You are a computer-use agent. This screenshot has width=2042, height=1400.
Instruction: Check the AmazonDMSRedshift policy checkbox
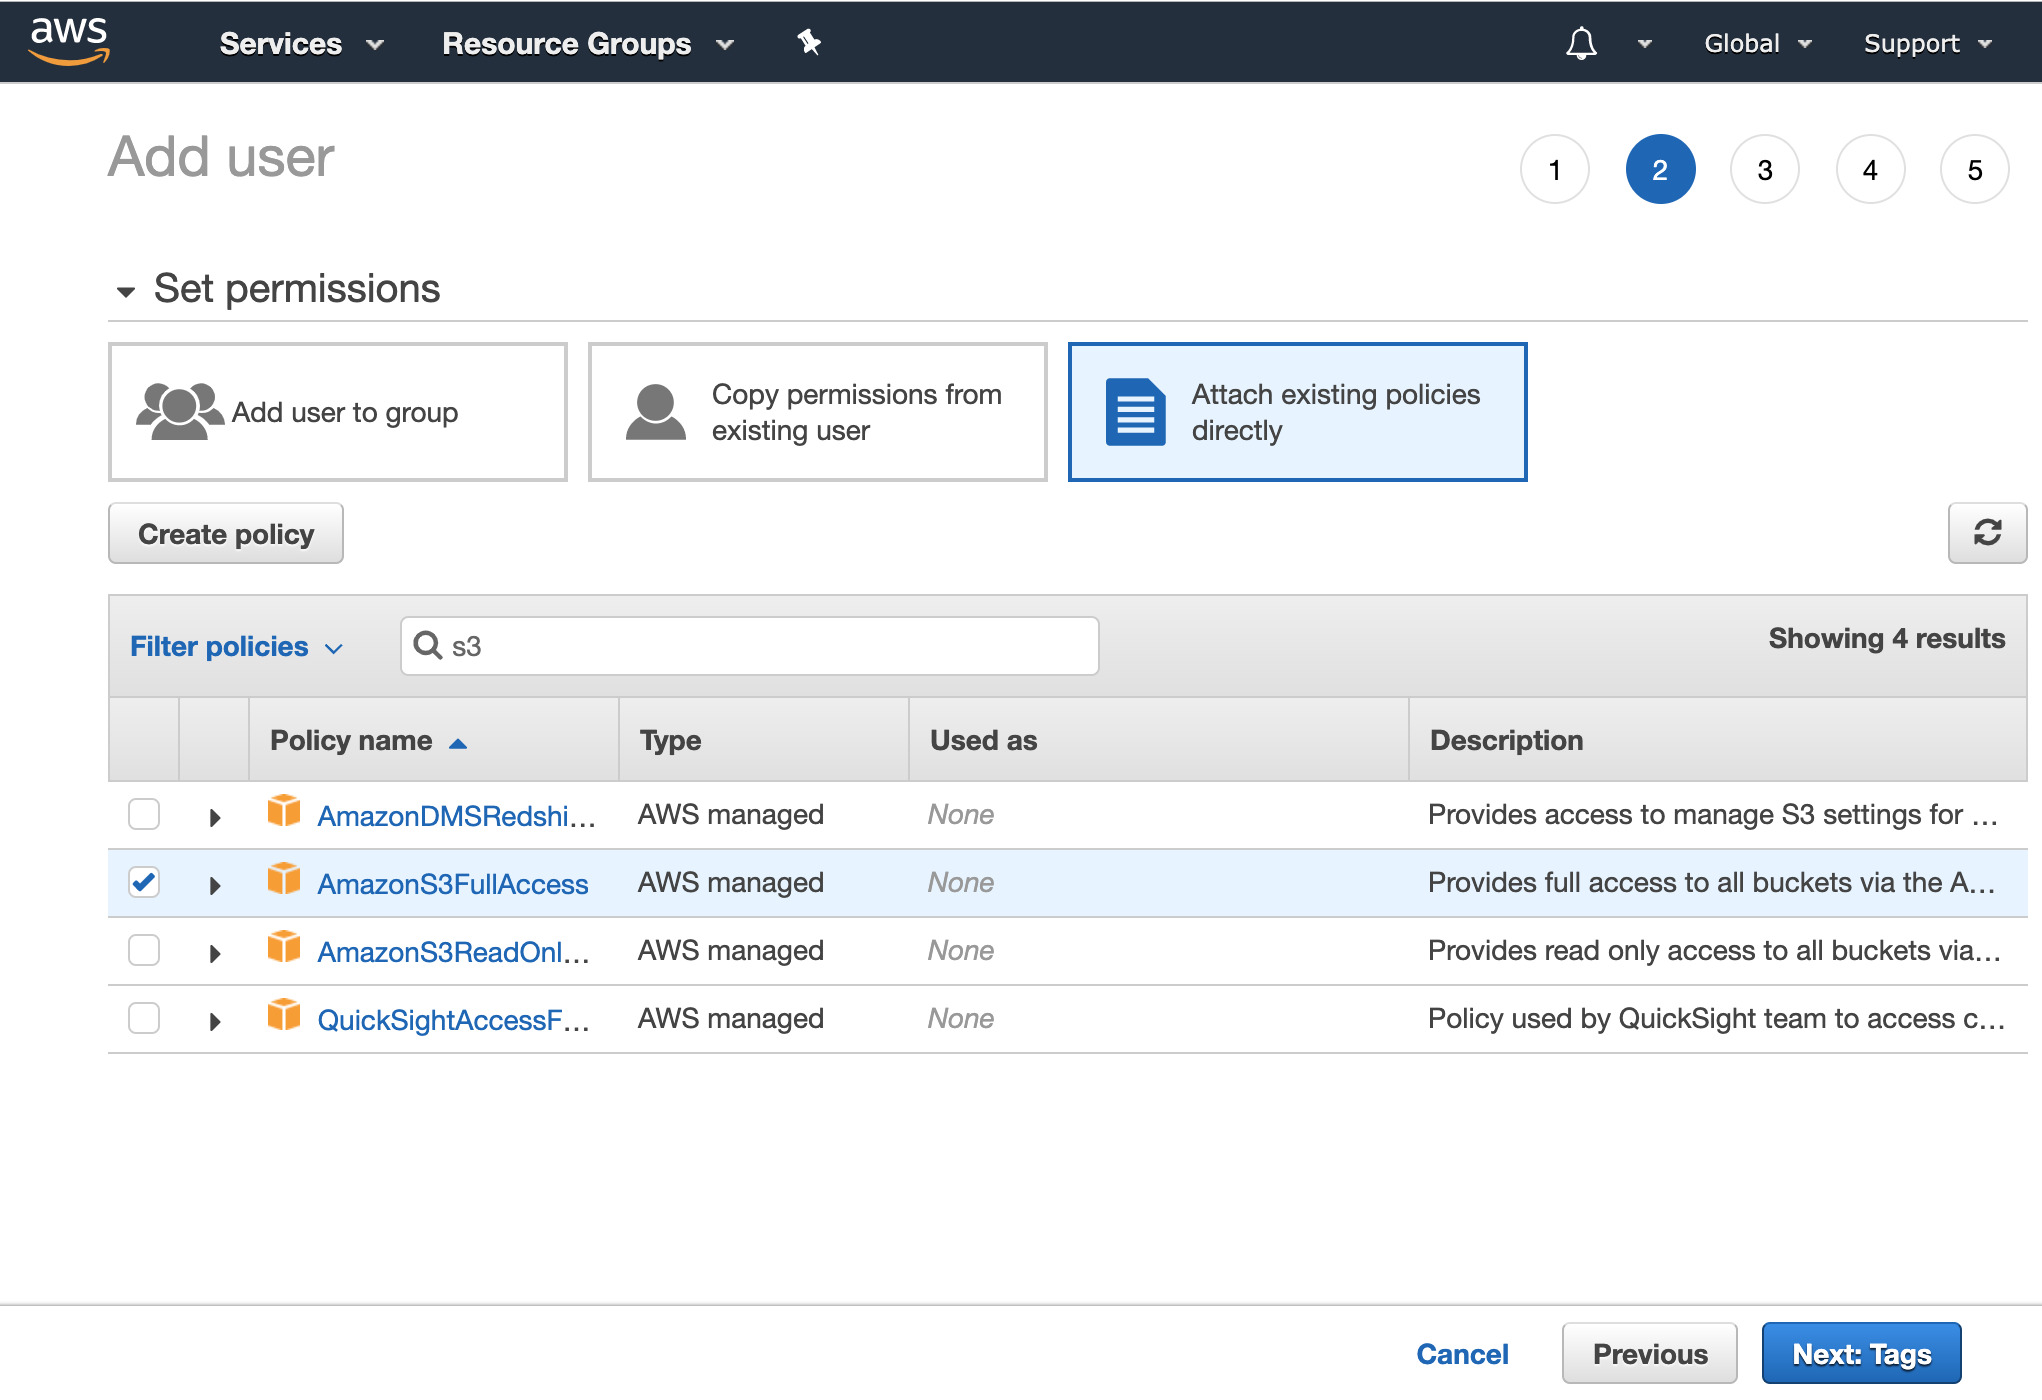point(144,814)
